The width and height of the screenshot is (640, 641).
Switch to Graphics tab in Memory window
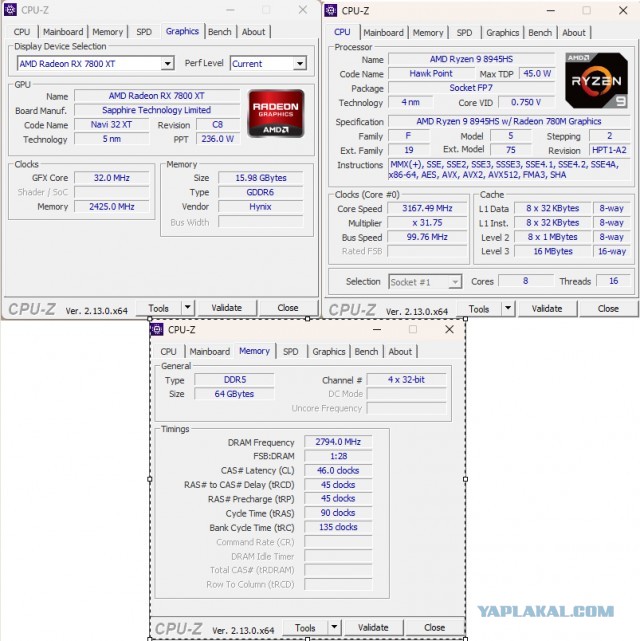click(x=329, y=352)
